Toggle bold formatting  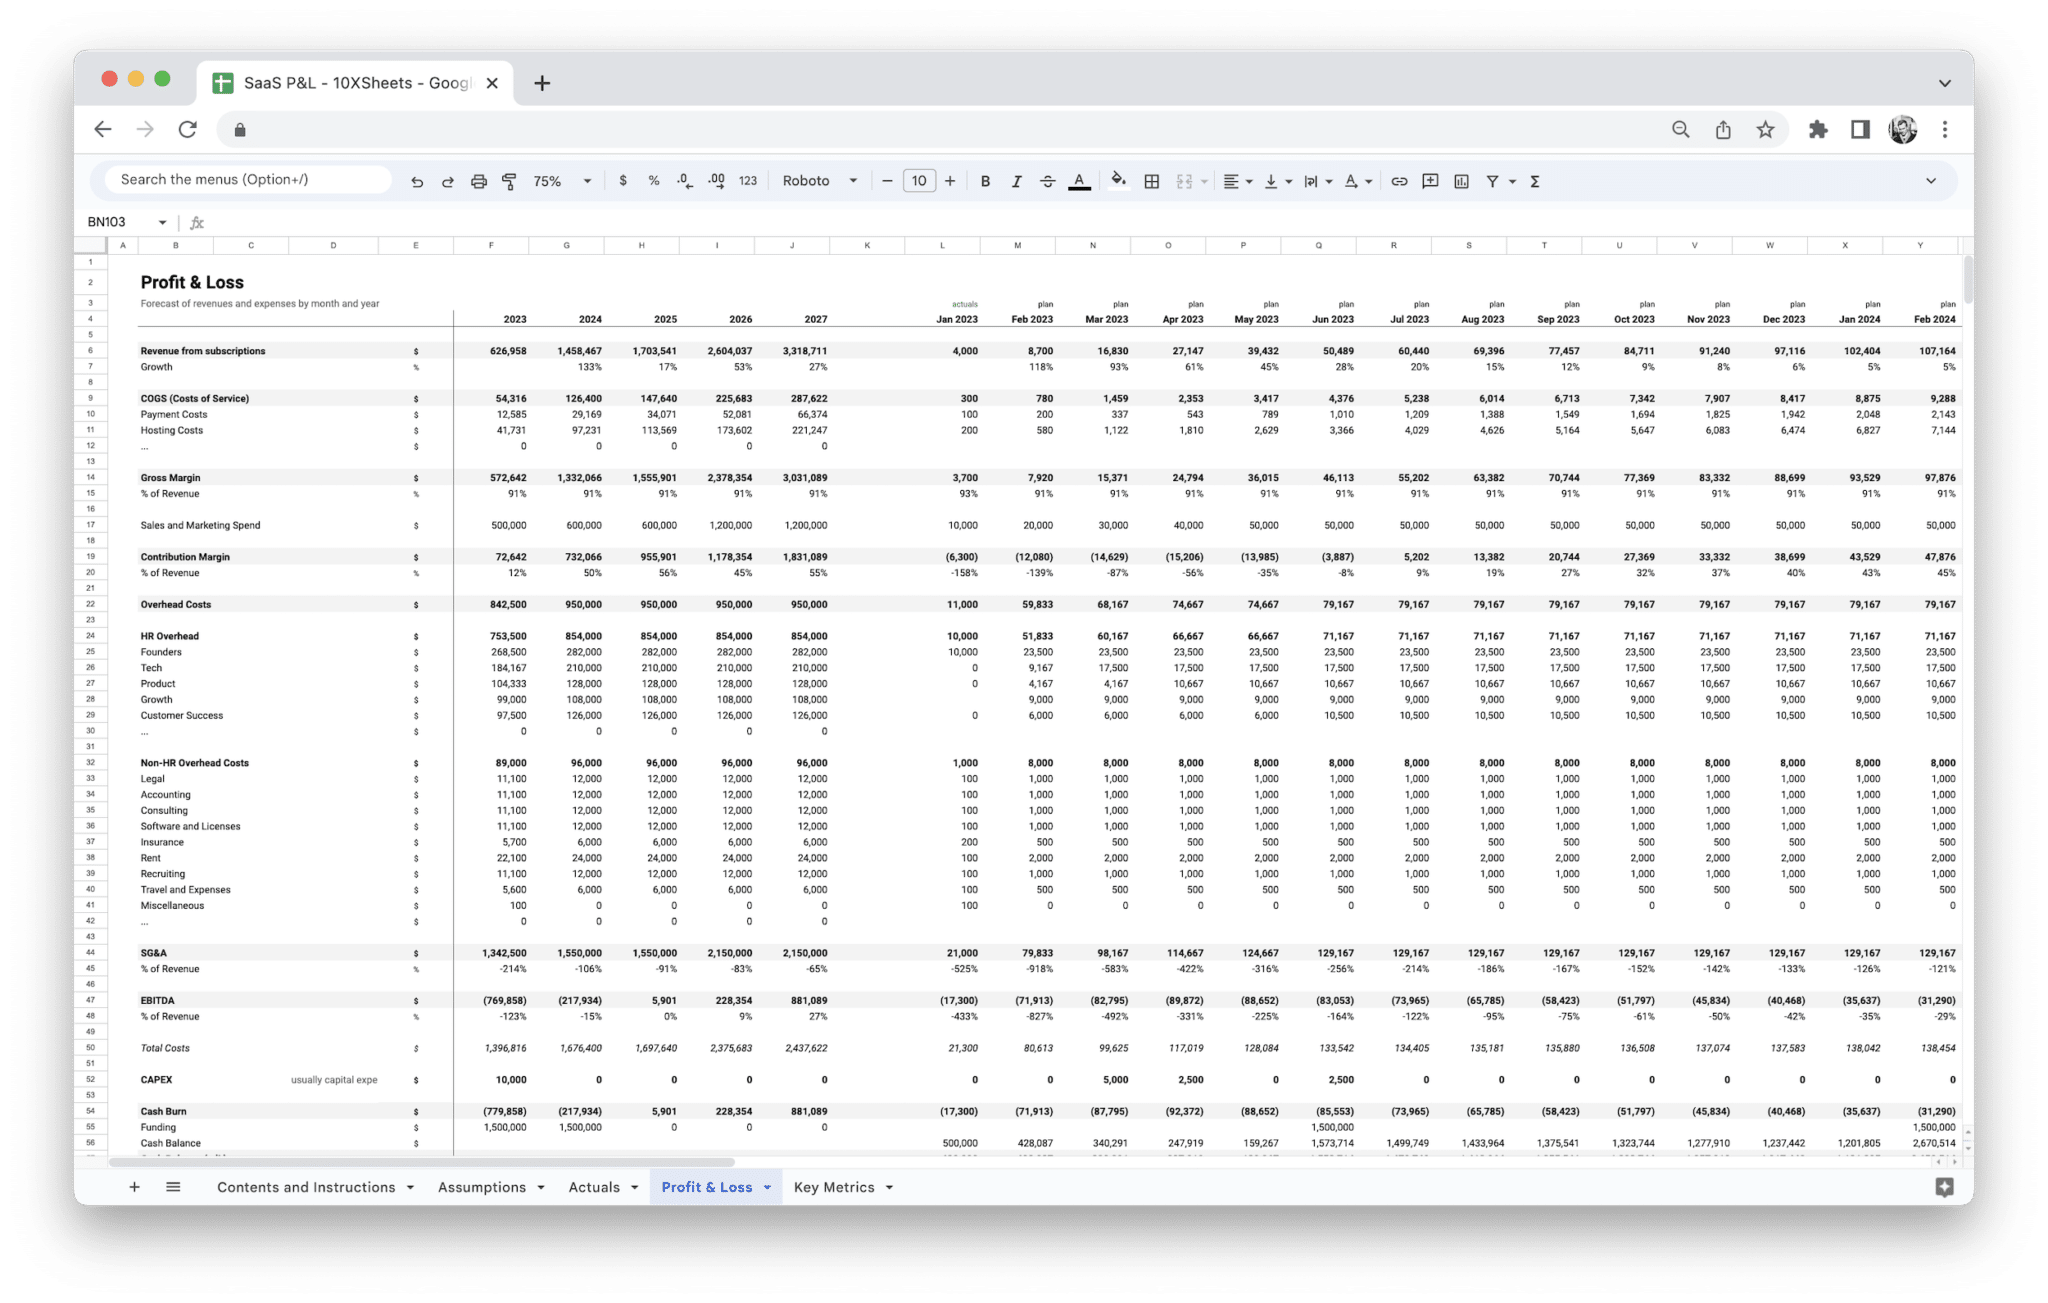coord(986,180)
